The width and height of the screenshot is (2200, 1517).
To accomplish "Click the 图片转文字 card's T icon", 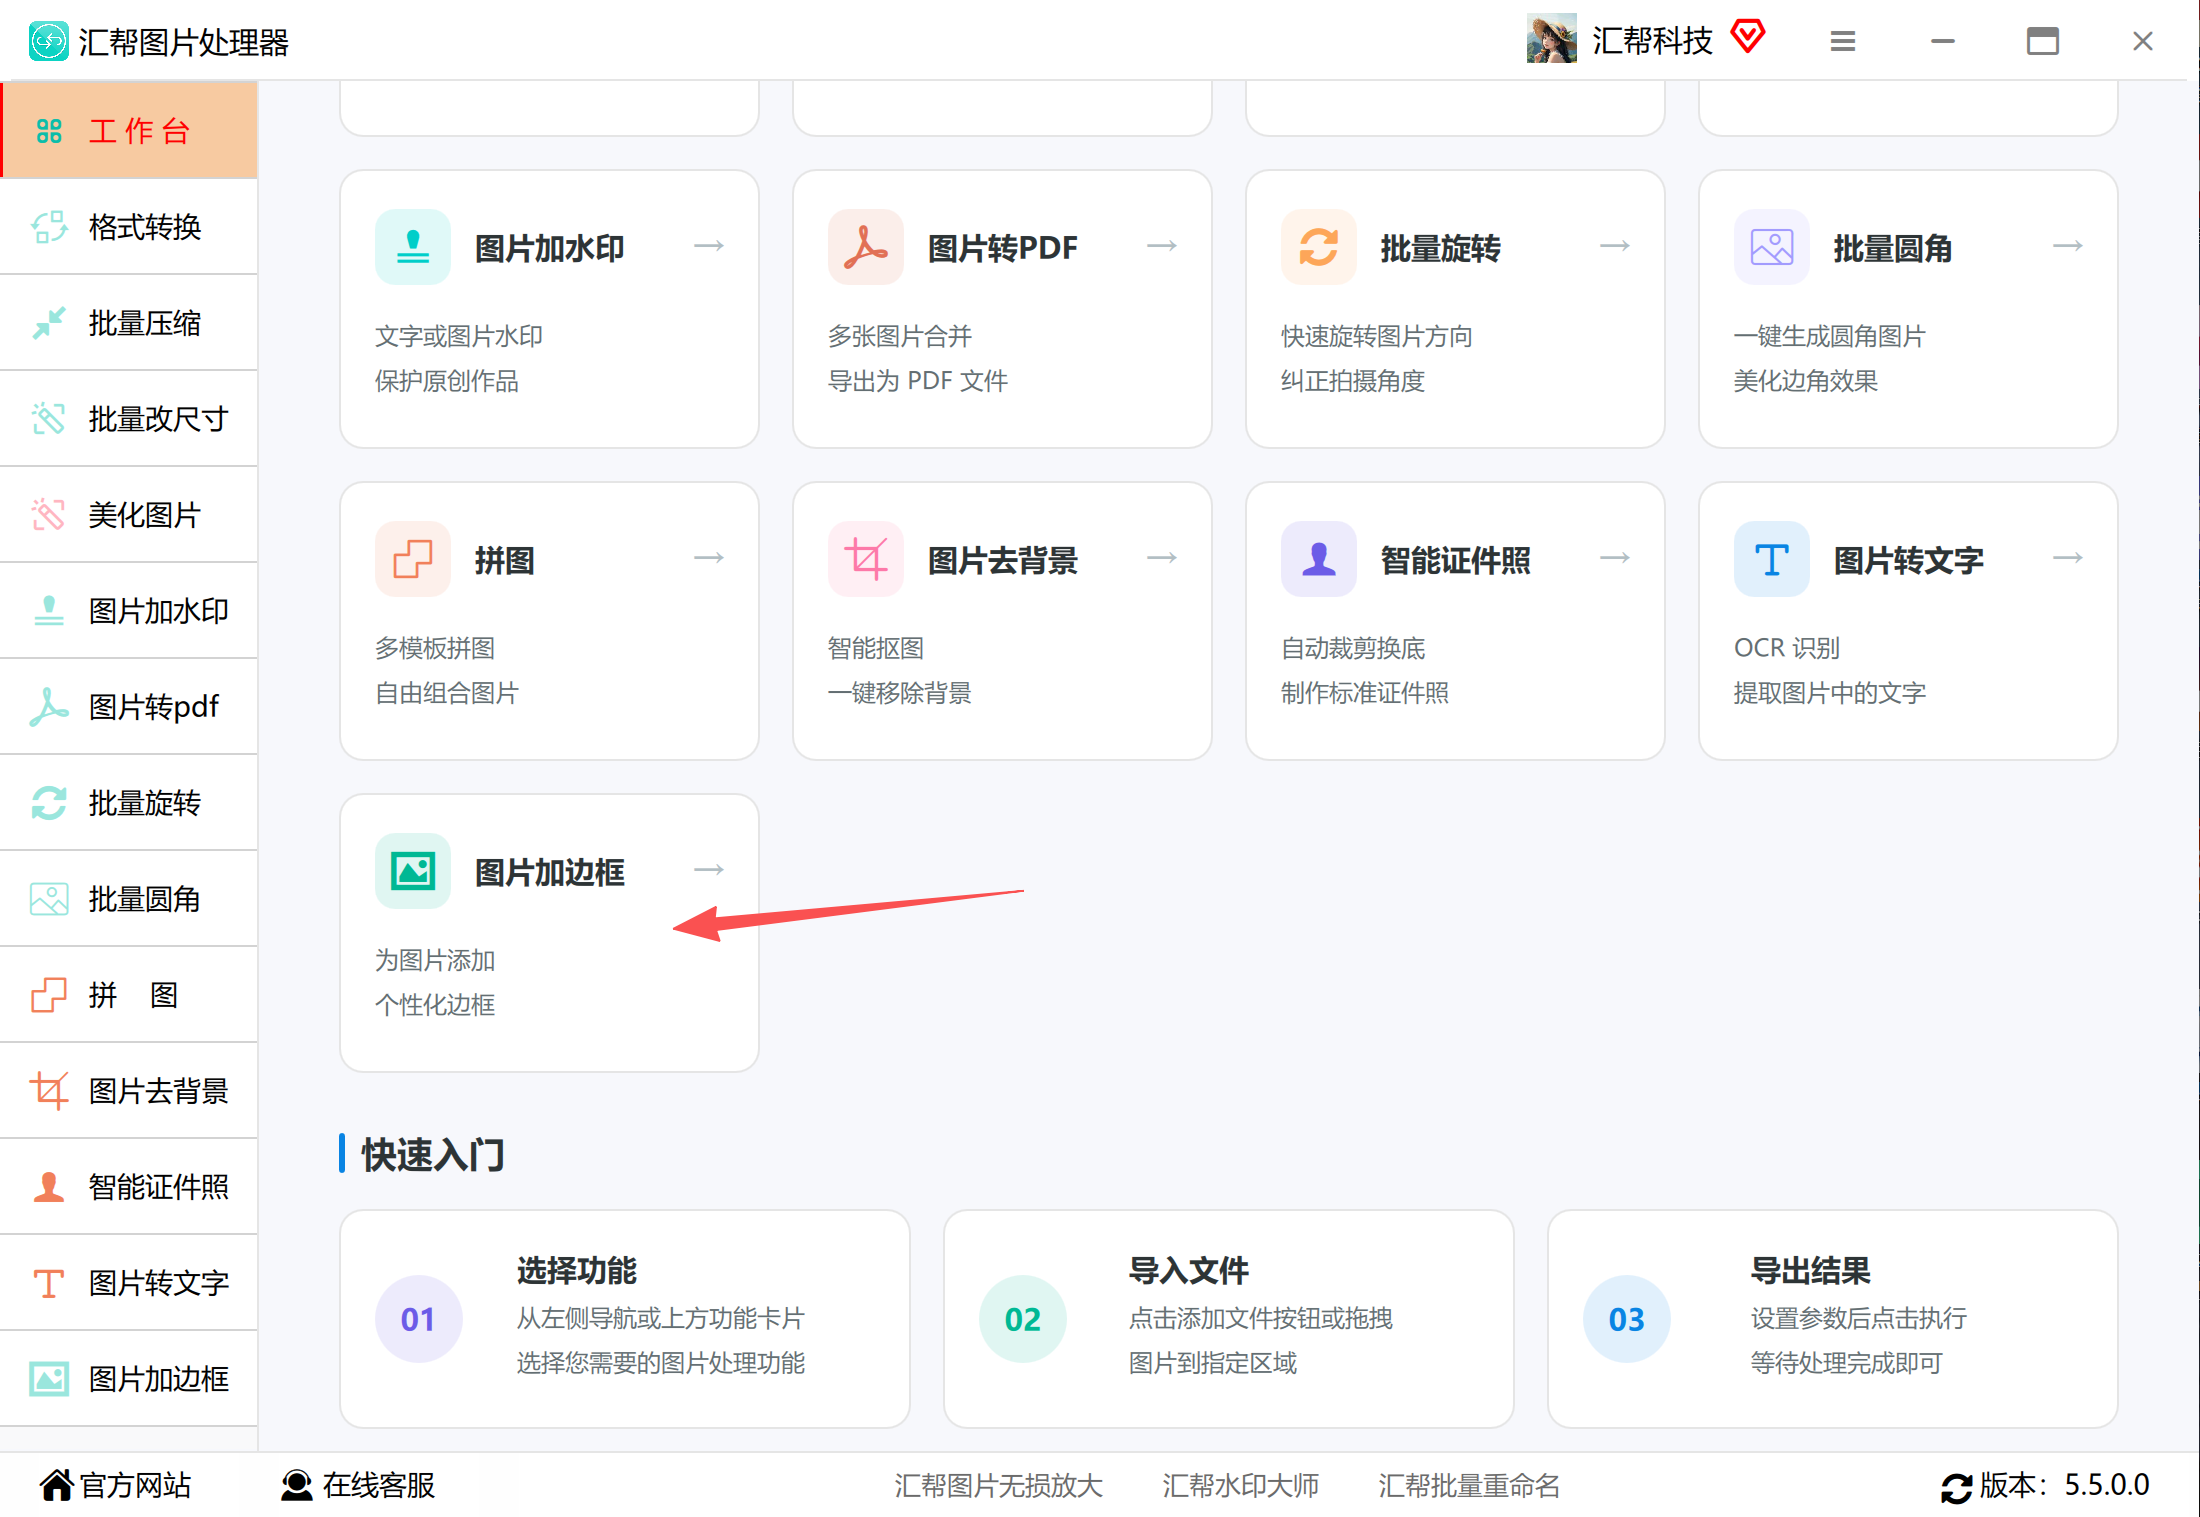I will point(1772,559).
